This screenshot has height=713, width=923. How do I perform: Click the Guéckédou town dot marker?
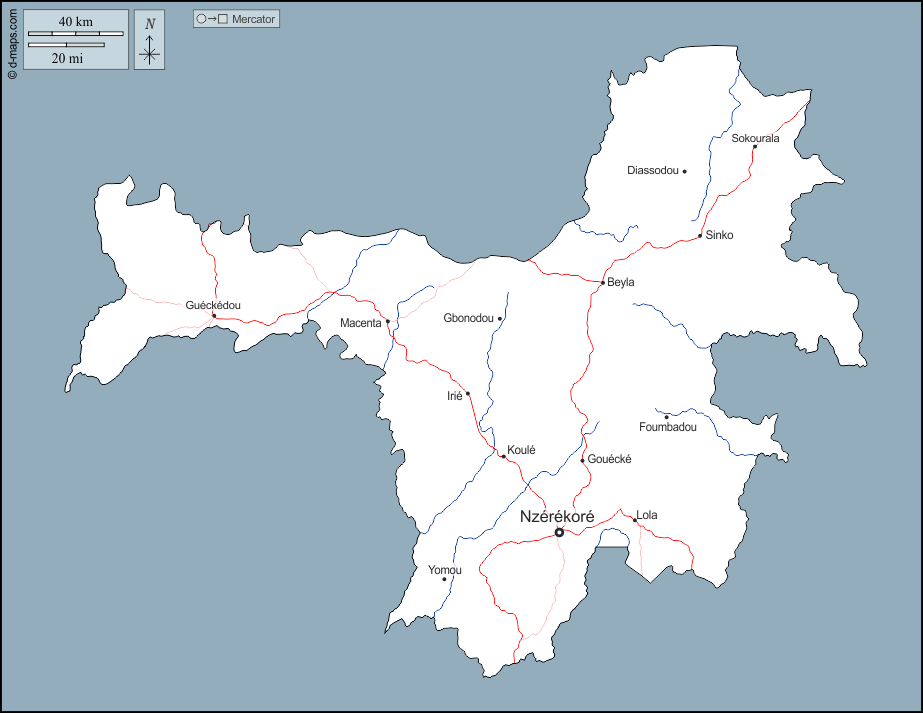[213, 316]
